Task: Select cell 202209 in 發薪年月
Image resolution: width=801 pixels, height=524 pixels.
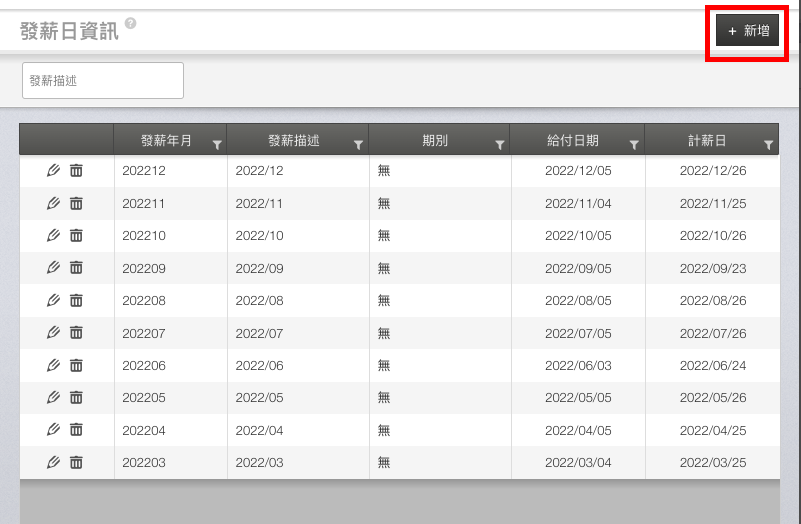Action: point(144,268)
